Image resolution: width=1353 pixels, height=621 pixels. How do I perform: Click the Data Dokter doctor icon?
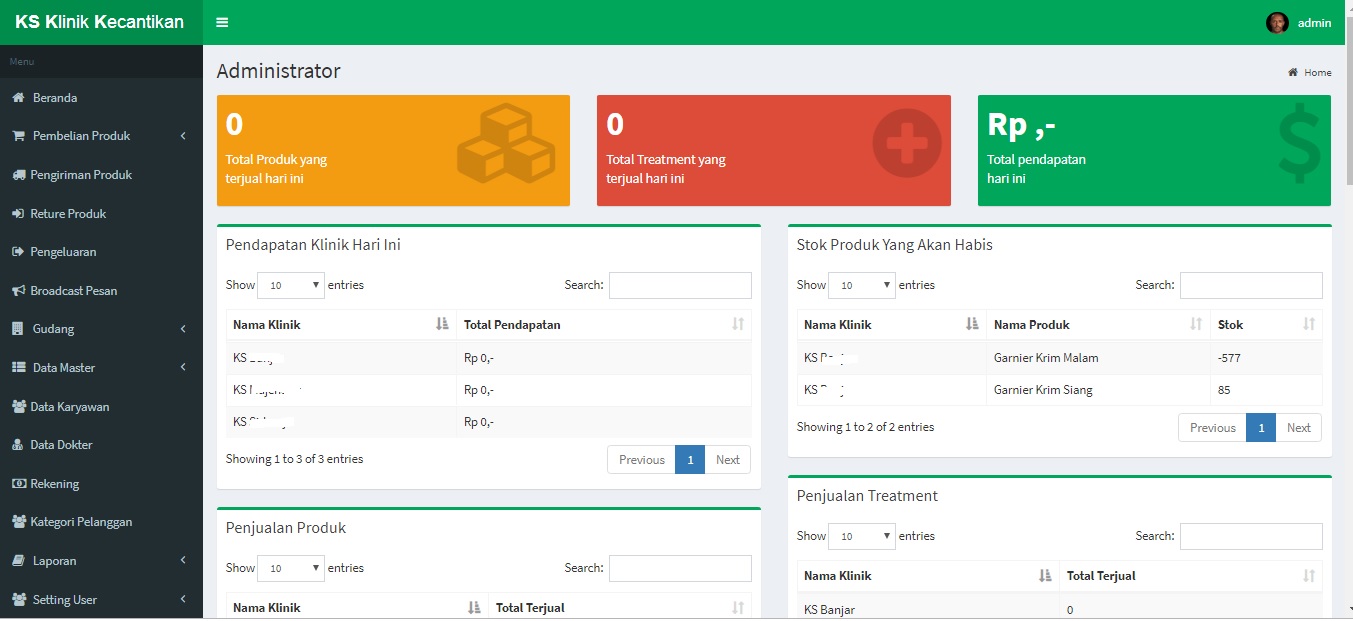(x=18, y=445)
